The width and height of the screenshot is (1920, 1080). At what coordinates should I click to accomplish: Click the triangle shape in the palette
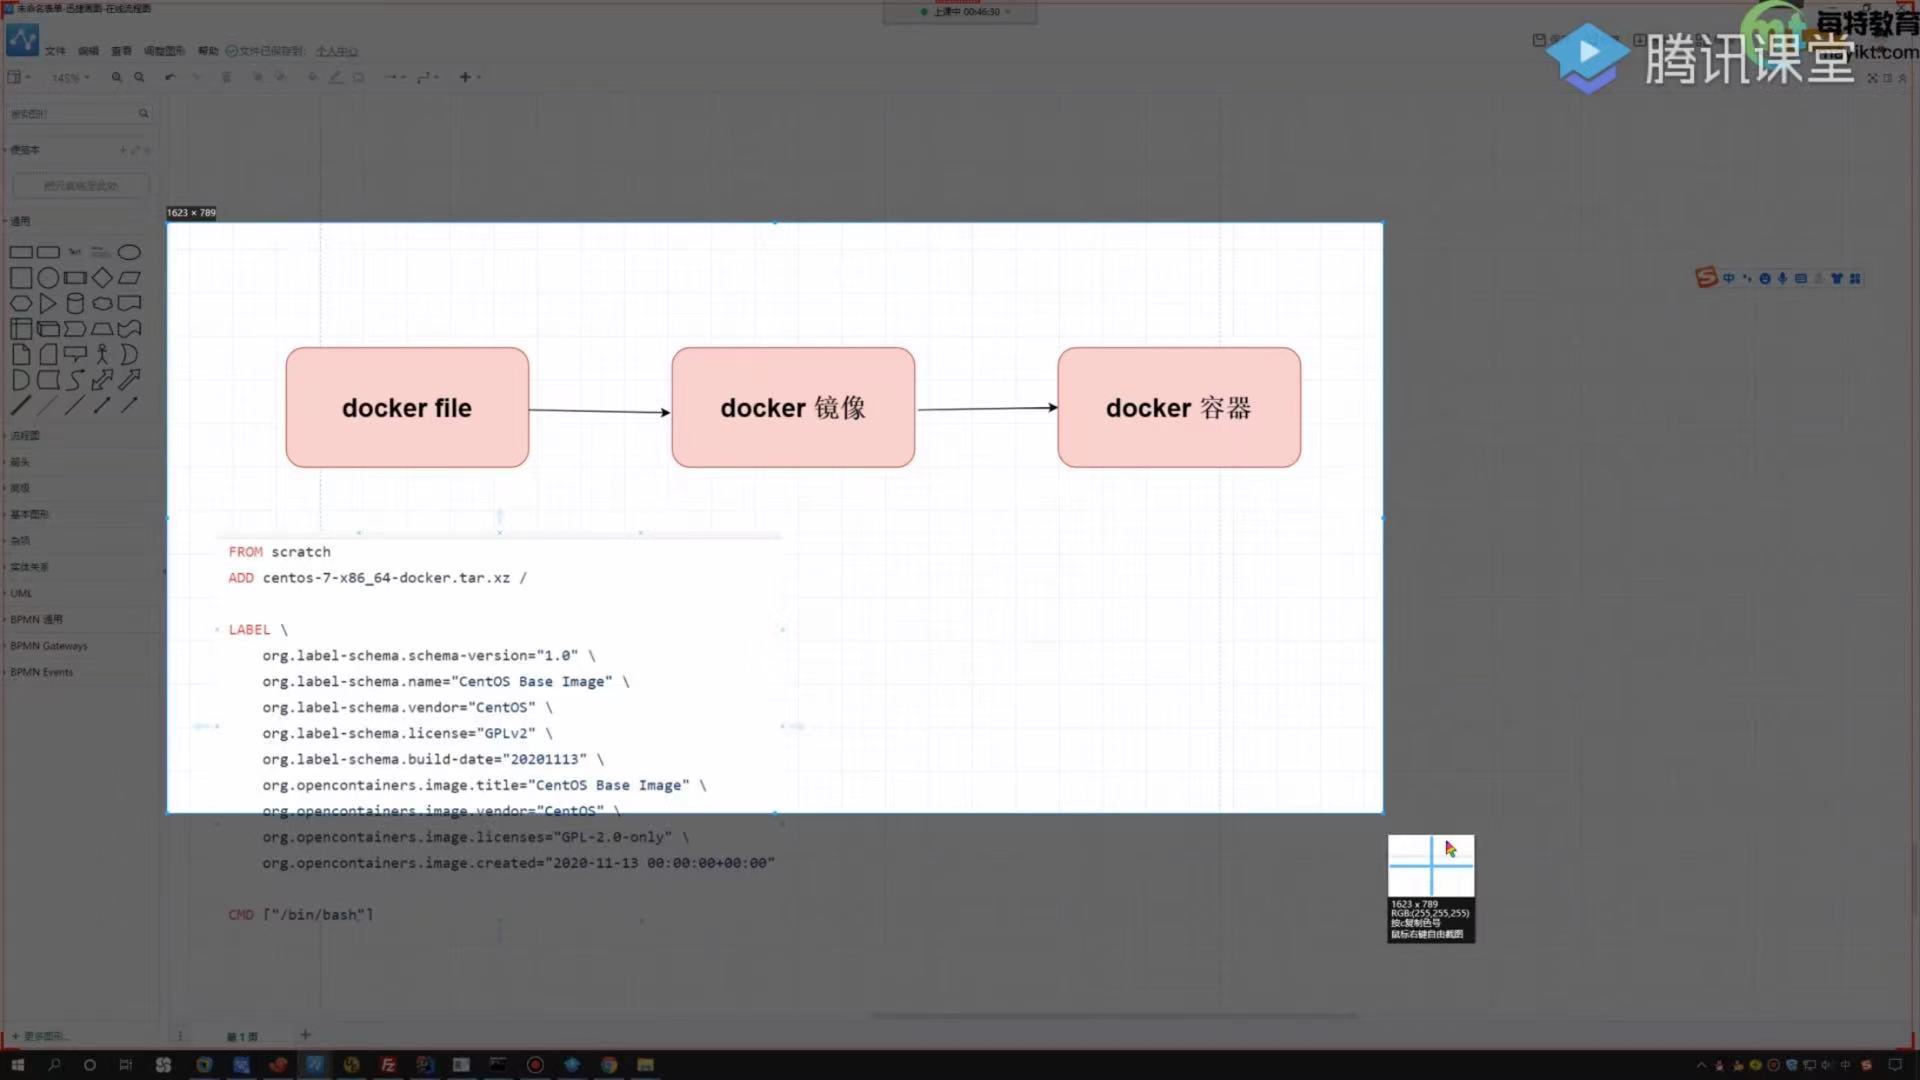pos(48,303)
